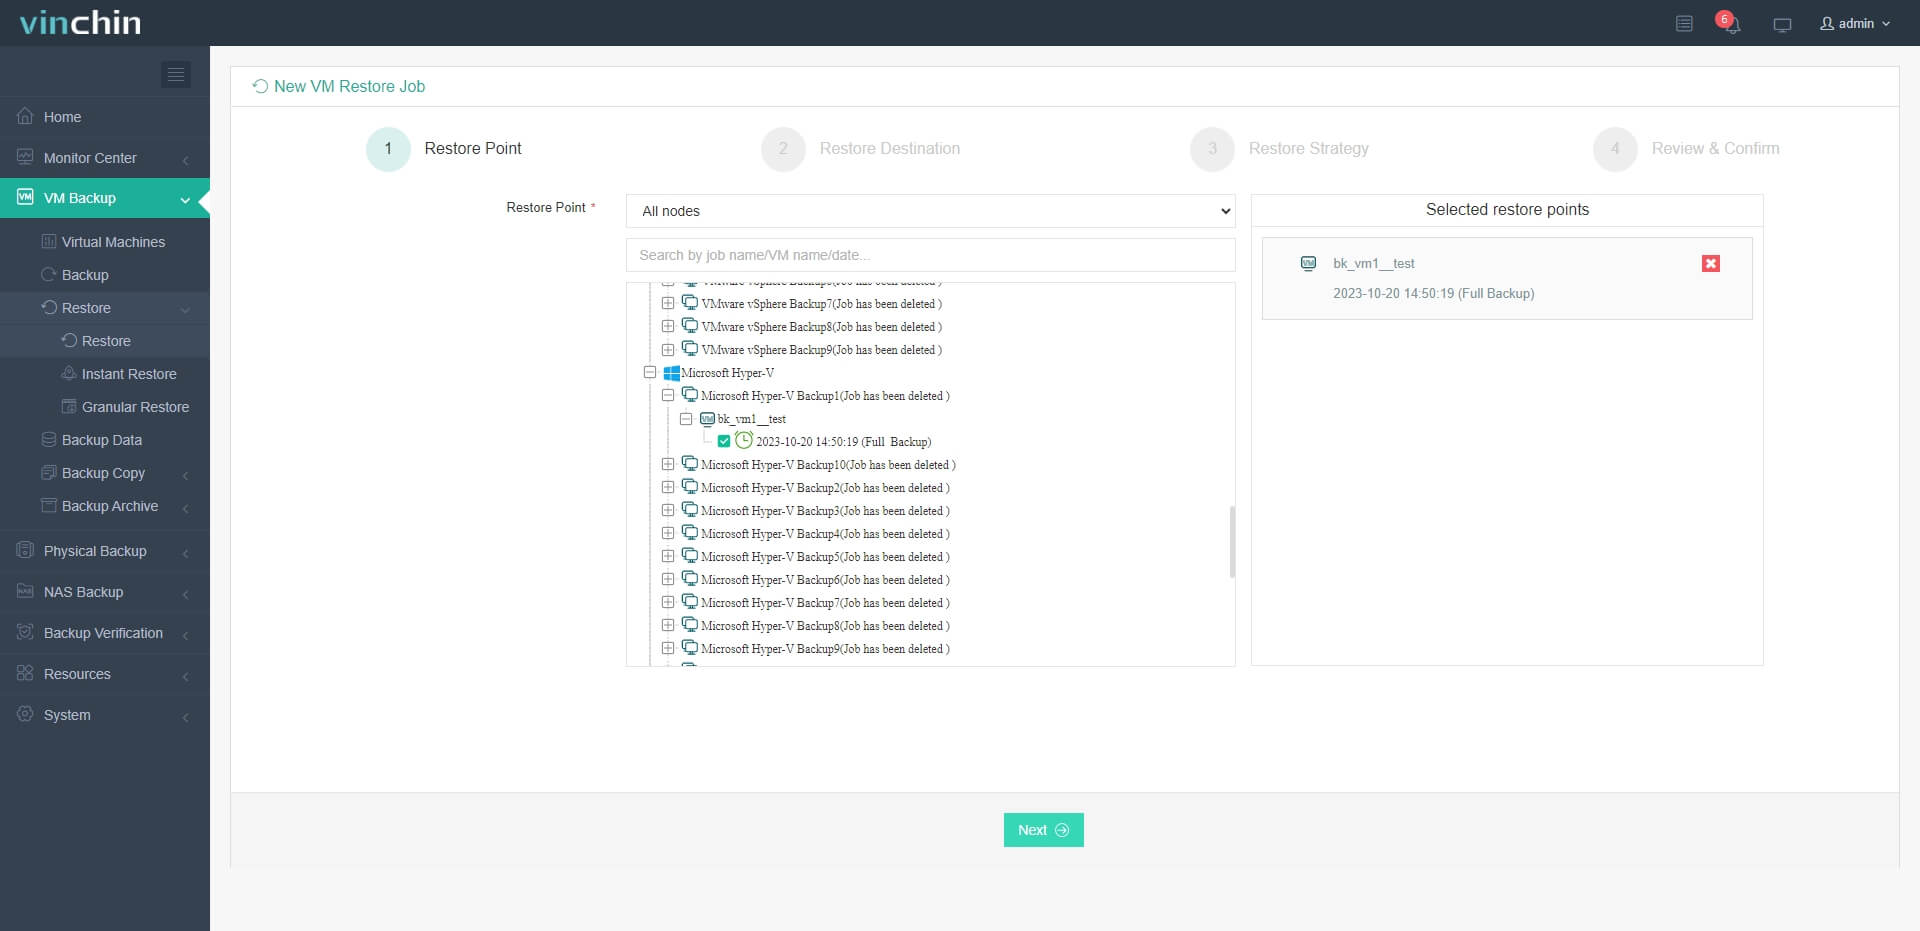Open the Home section in sidebar
Image resolution: width=1920 pixels, height=931 pixels.
tap(60, 117)
